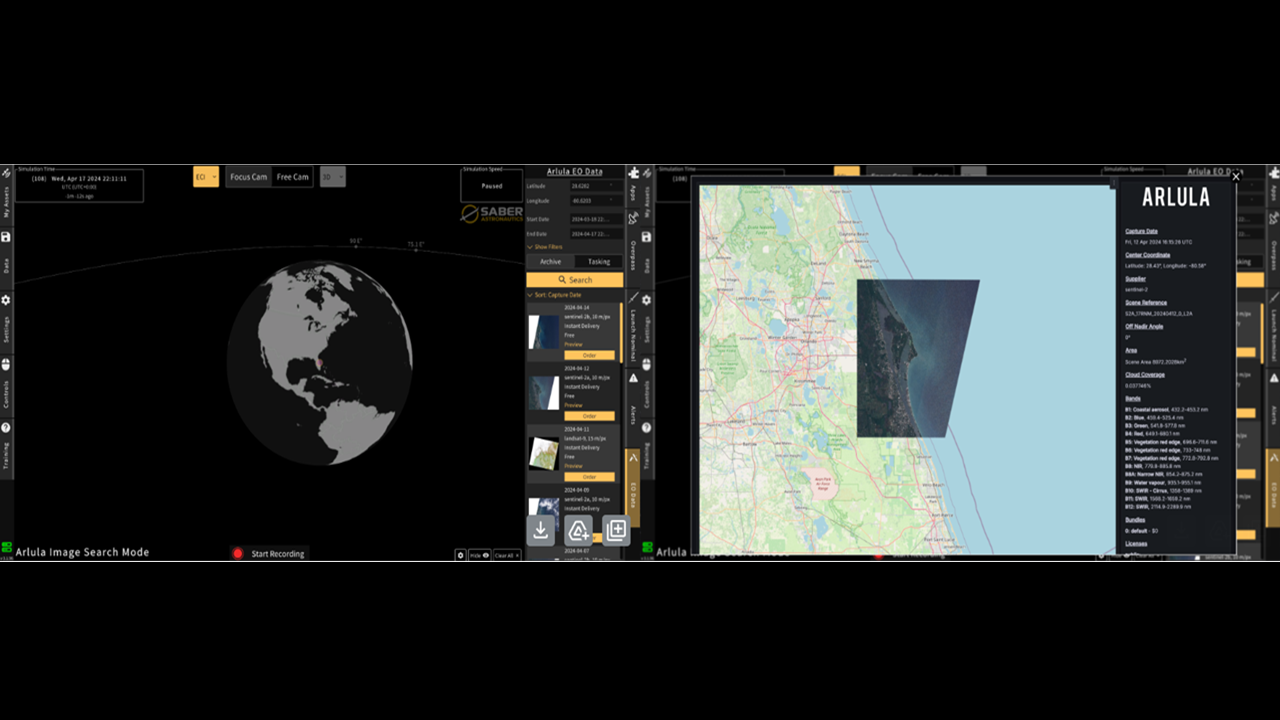1280x720 pixels.
Task: Open the End Date field
Action: pyautogui.click(x=596, y=234)
